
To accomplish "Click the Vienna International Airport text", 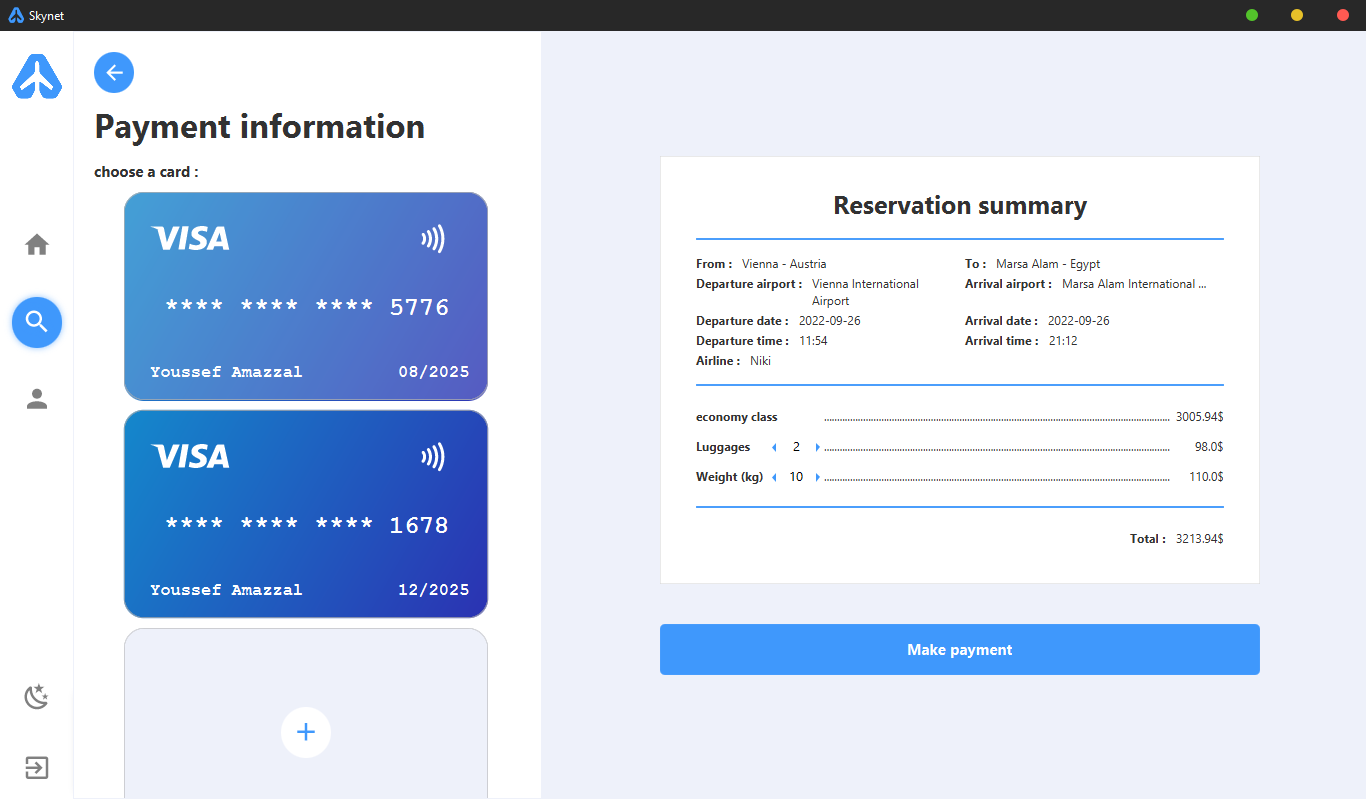I will point(865,292).
